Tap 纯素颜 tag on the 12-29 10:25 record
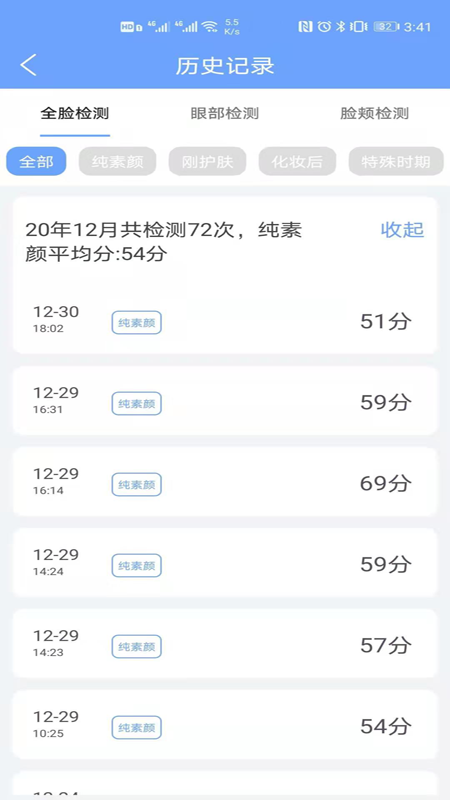This screenshot has width=450, height=800. (x=137, y=728)
